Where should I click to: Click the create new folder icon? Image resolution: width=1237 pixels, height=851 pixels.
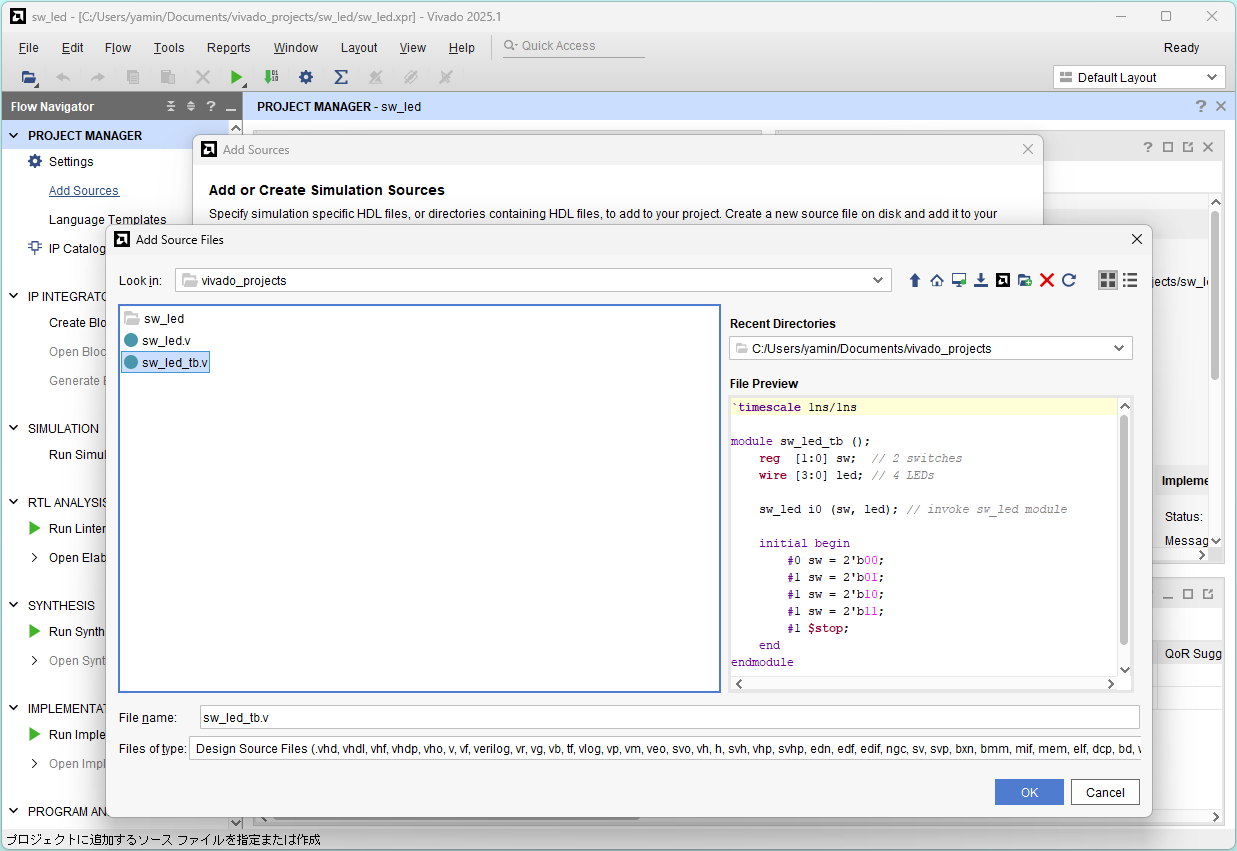pos(1025,281)
